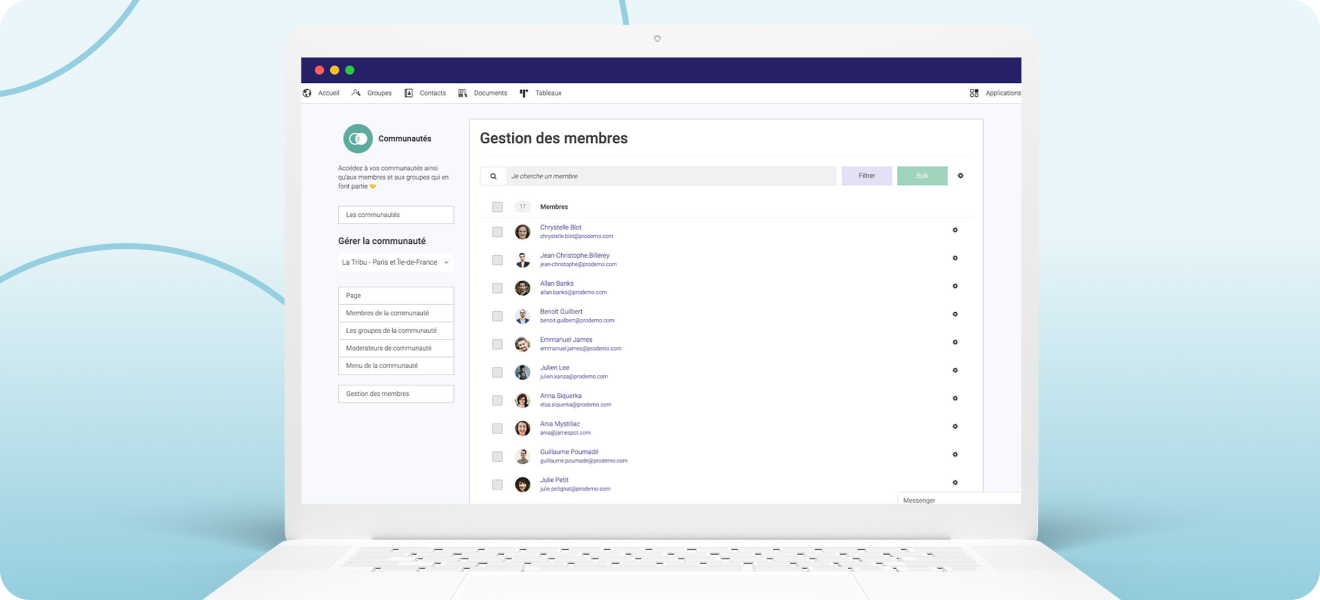Click the globe icon beside Accueil
1320x600 pixels.
pyautogui.click(x=307, y=93)
